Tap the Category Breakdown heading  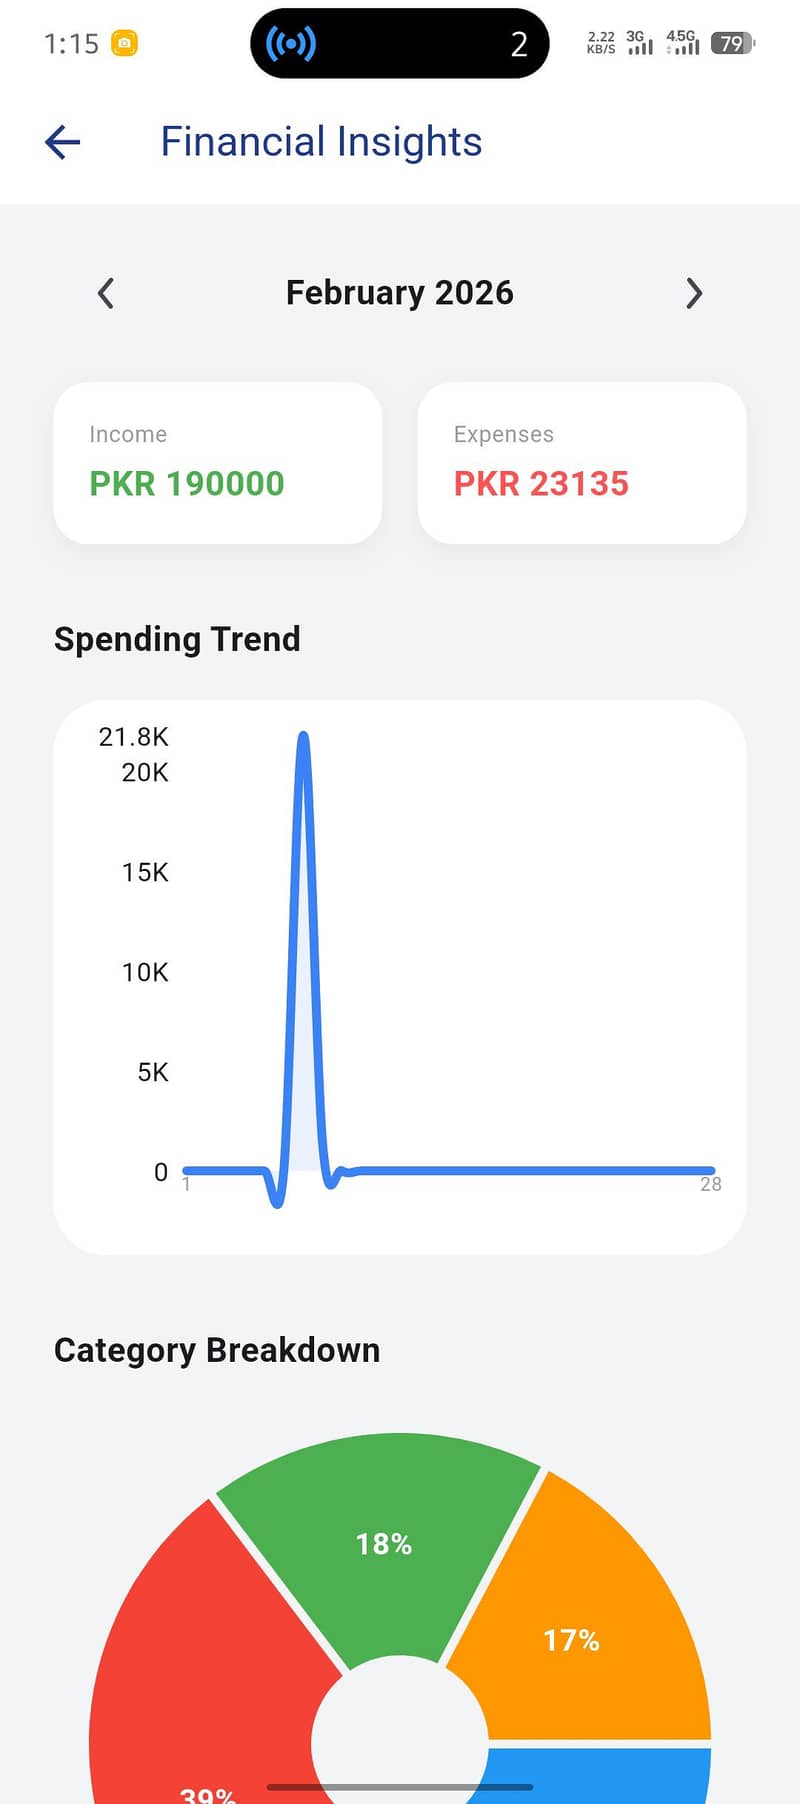[217, 1350]
